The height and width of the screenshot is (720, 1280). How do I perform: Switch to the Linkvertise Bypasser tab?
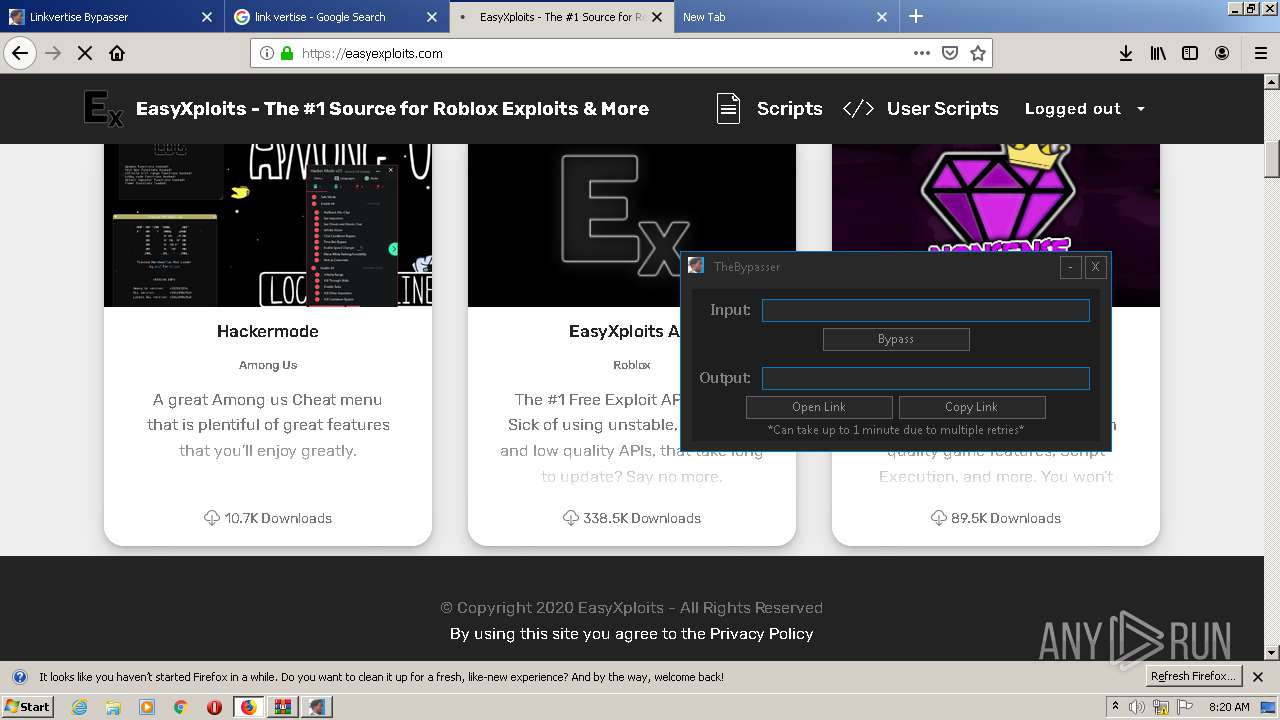(x=113, y=17)
